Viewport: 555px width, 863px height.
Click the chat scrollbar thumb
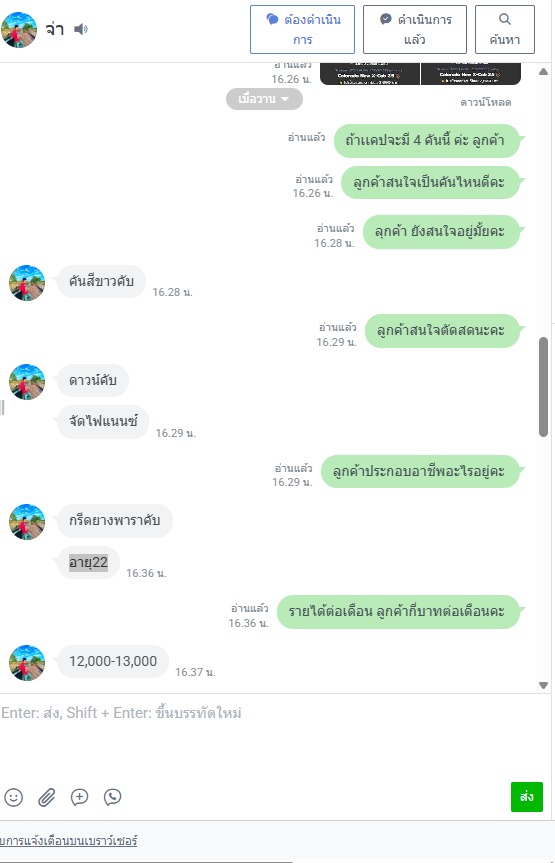(543, 387)
